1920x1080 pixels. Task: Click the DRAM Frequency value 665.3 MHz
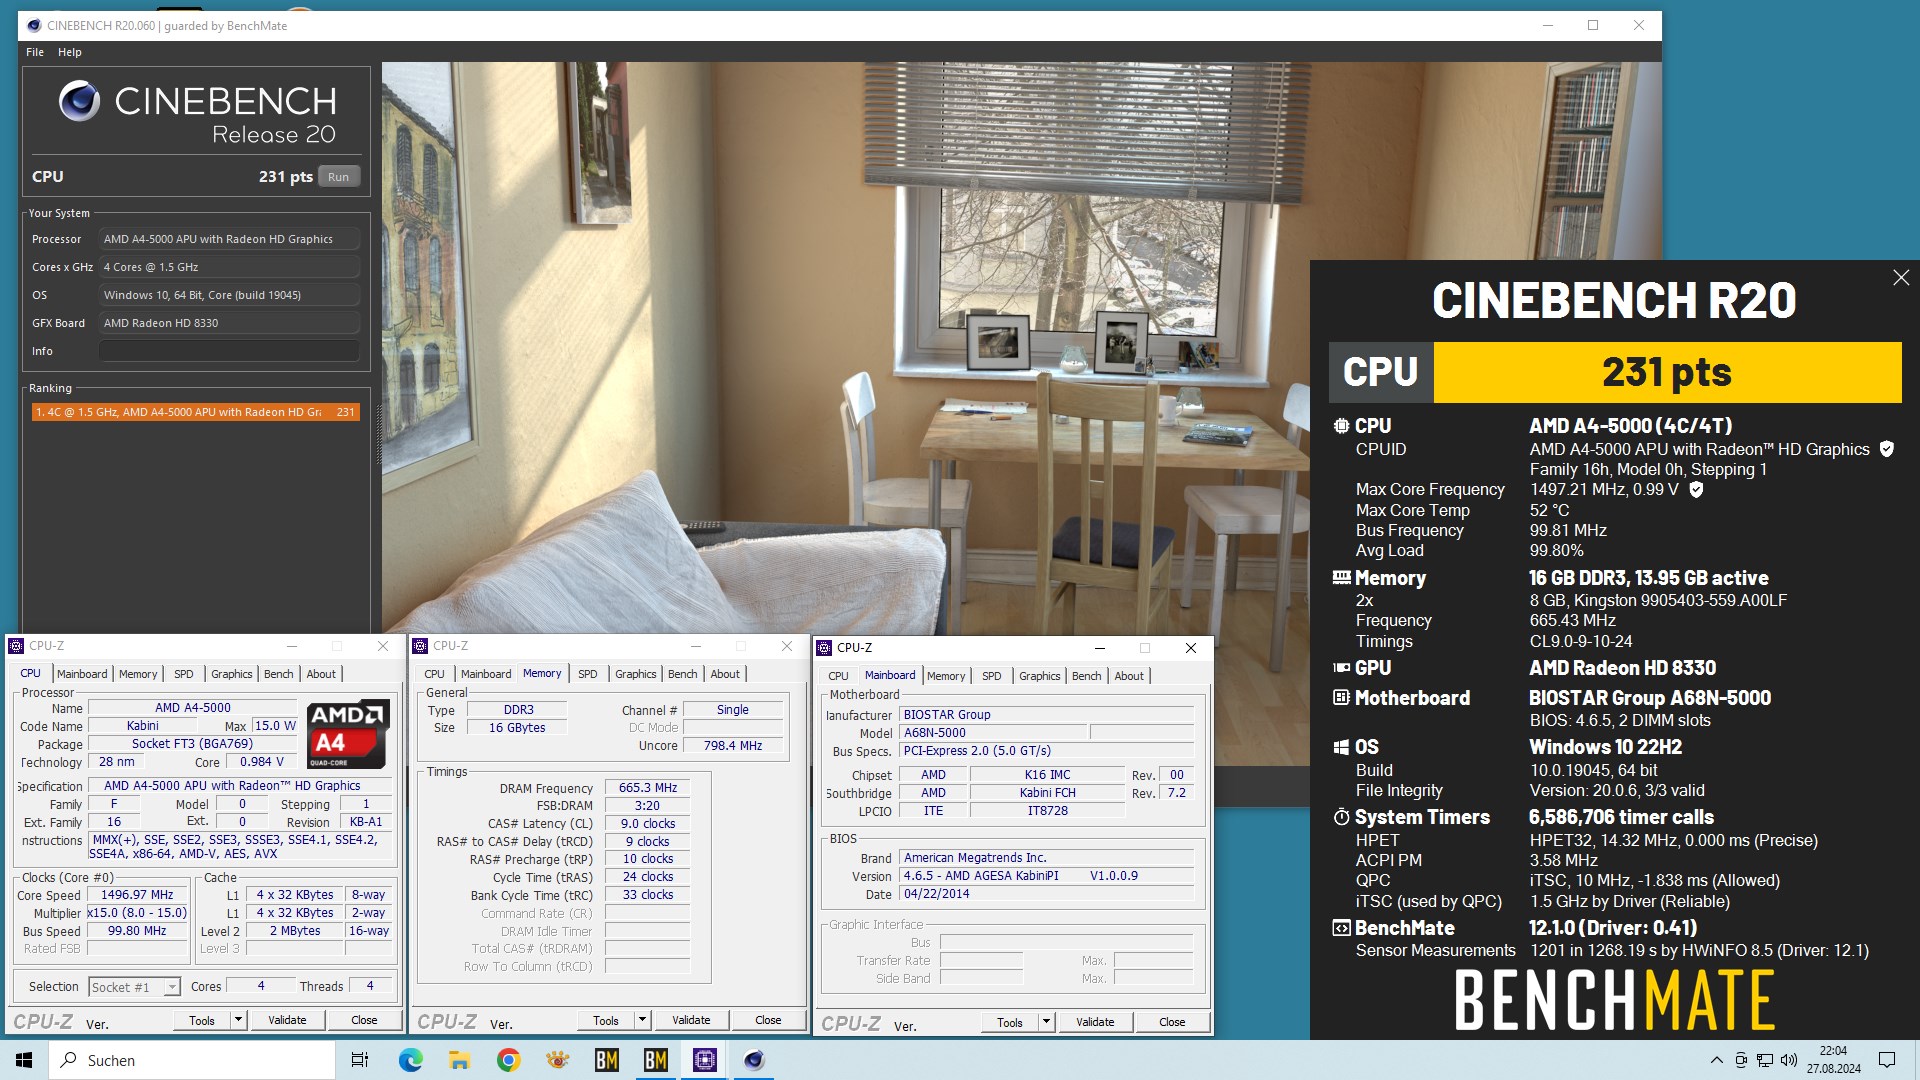(648, 788)
